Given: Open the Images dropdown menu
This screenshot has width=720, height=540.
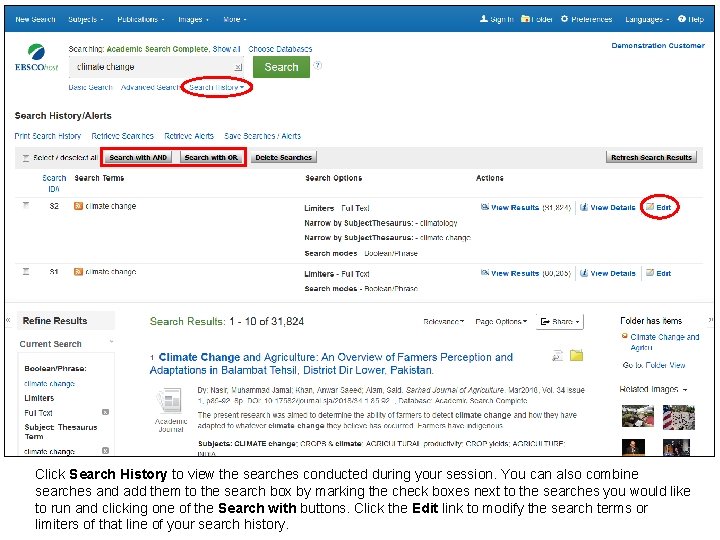Looking at the screenshot, I should pos(193,19).
